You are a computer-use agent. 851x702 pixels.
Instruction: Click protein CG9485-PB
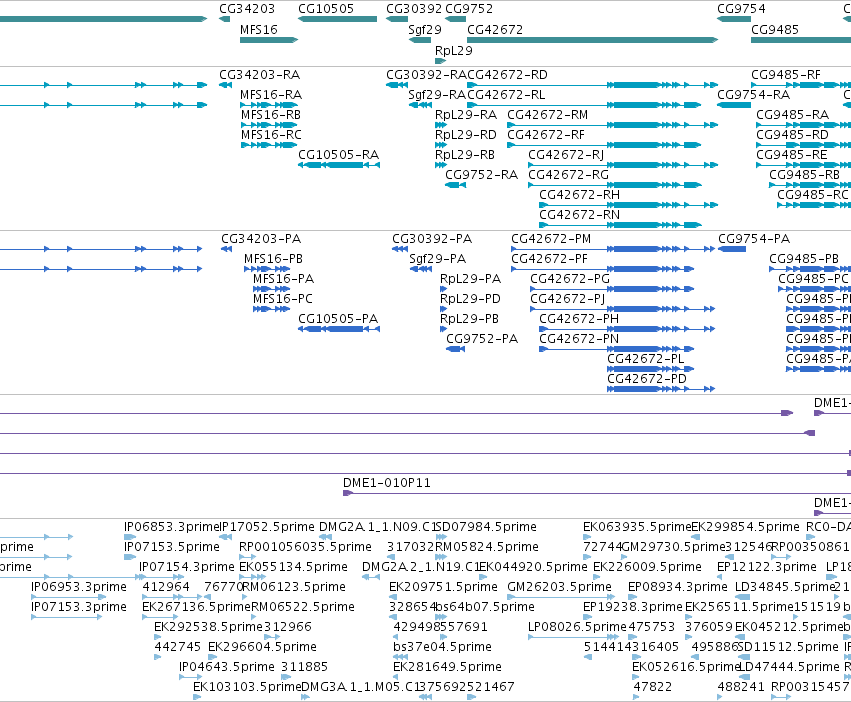click(804, 258)
